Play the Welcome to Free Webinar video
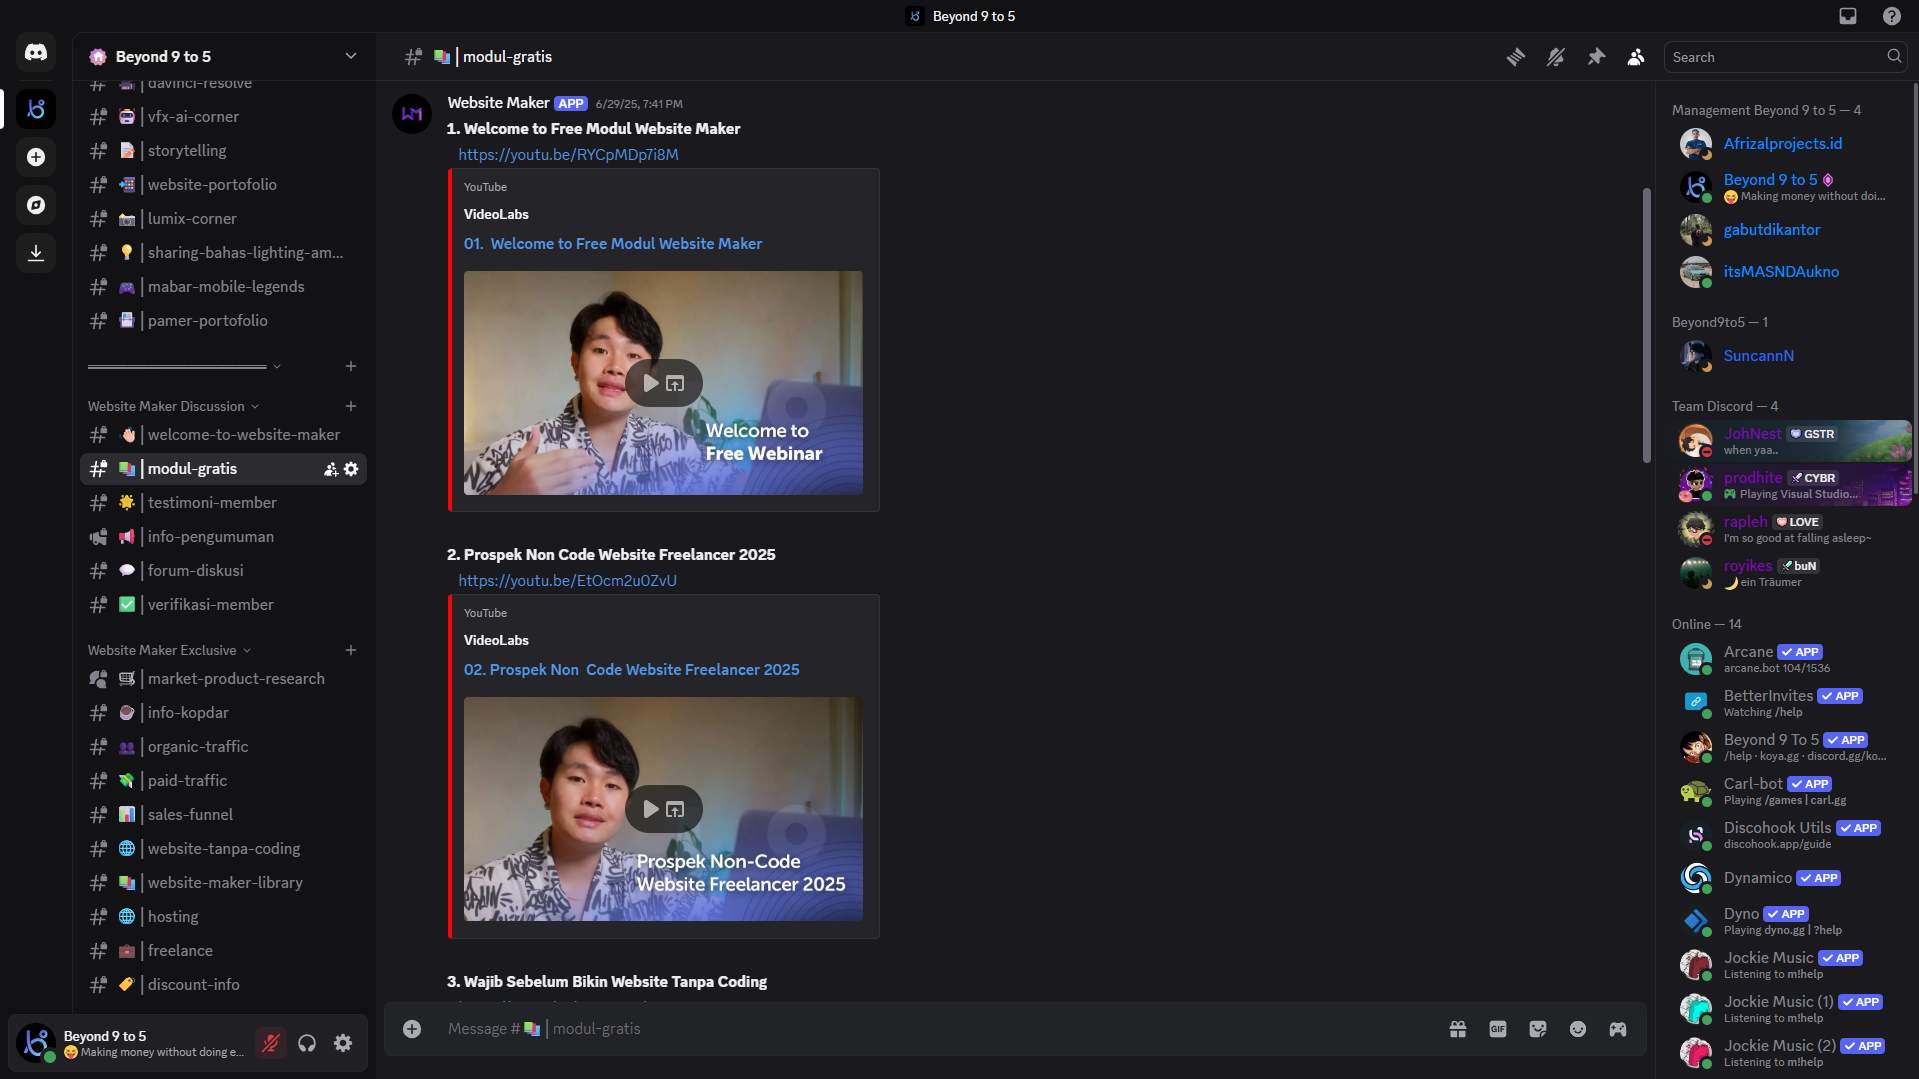The image size is (1919, 1079). tap(651, 383)
